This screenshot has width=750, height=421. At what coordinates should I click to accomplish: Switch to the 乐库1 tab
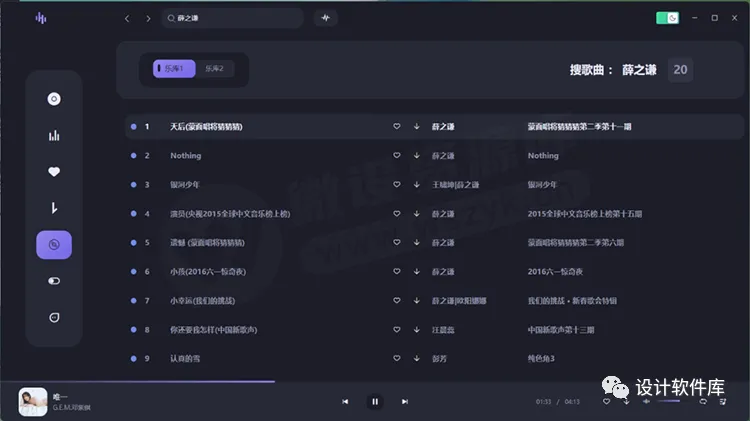click(x=174, y=68)
